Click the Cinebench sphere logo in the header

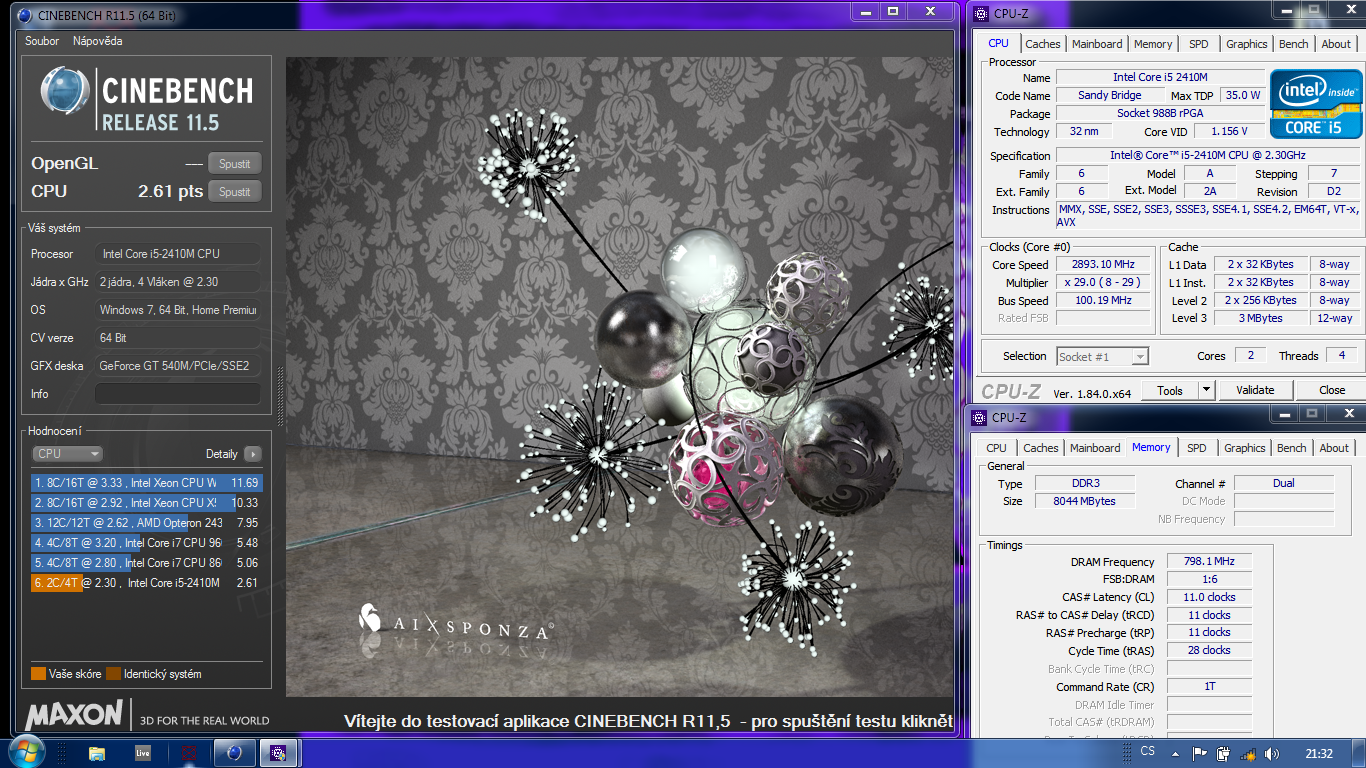pos(65,92)
